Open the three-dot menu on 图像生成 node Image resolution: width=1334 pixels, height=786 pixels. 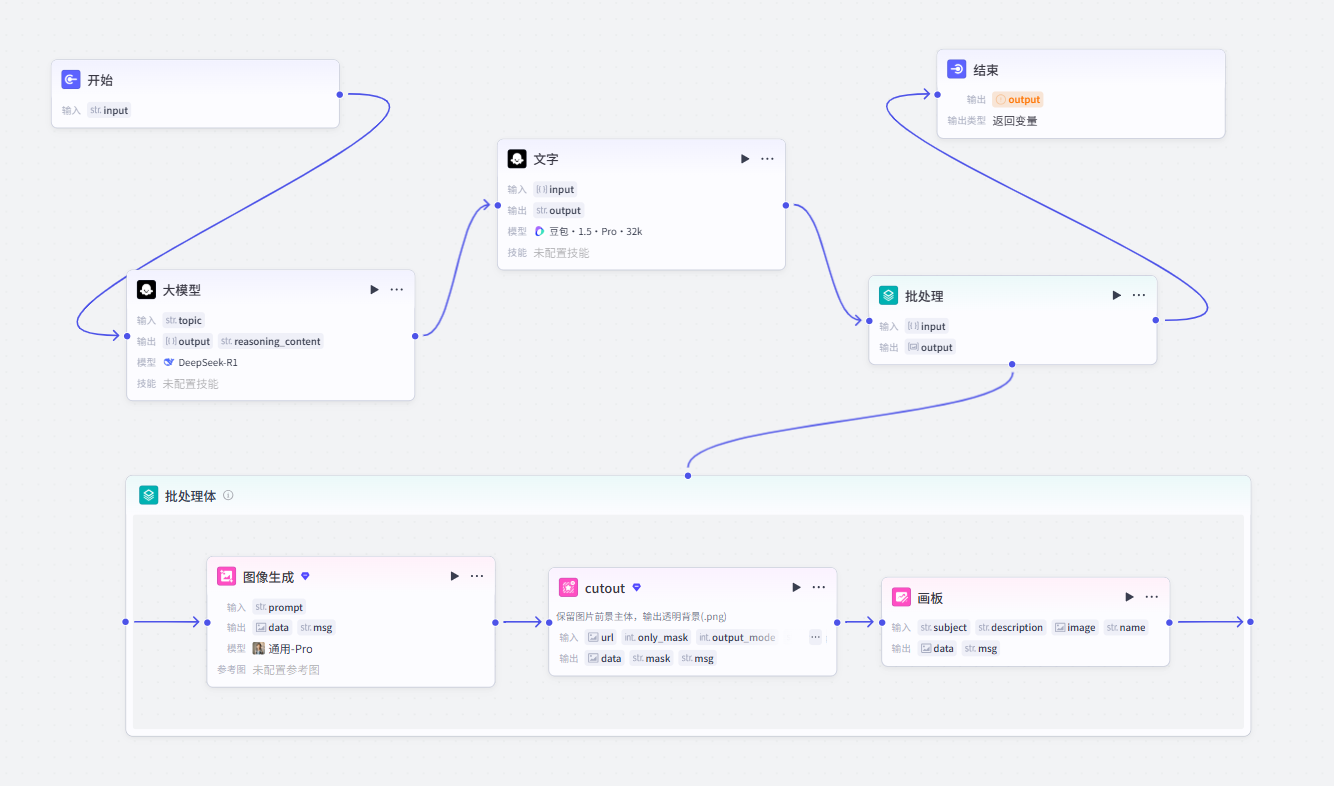click(x=477, y=576)
